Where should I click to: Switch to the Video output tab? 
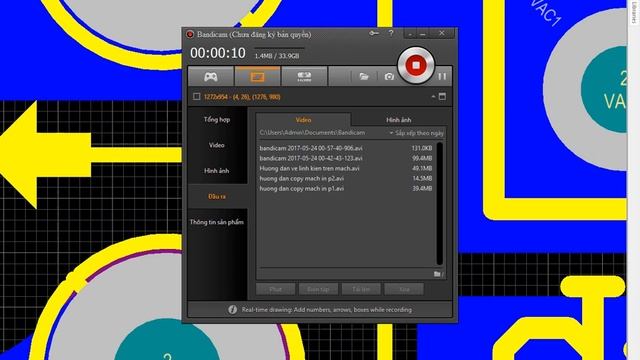coord(303,120)
